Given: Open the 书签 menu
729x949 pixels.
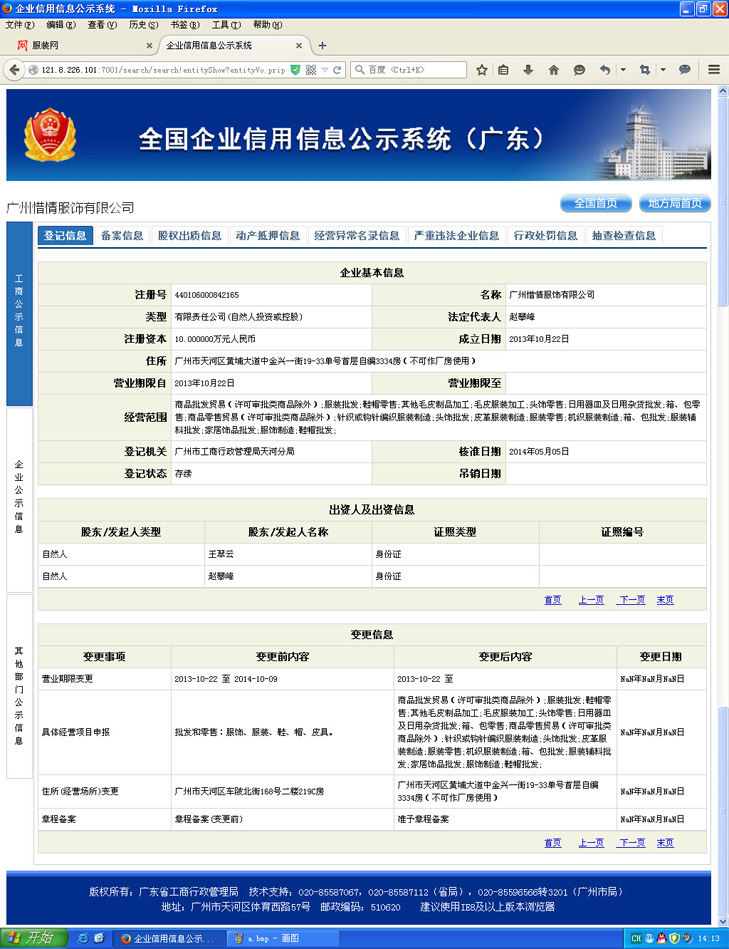Looking at the screenshot, I should pyautogui.click(x=185, y=25).
